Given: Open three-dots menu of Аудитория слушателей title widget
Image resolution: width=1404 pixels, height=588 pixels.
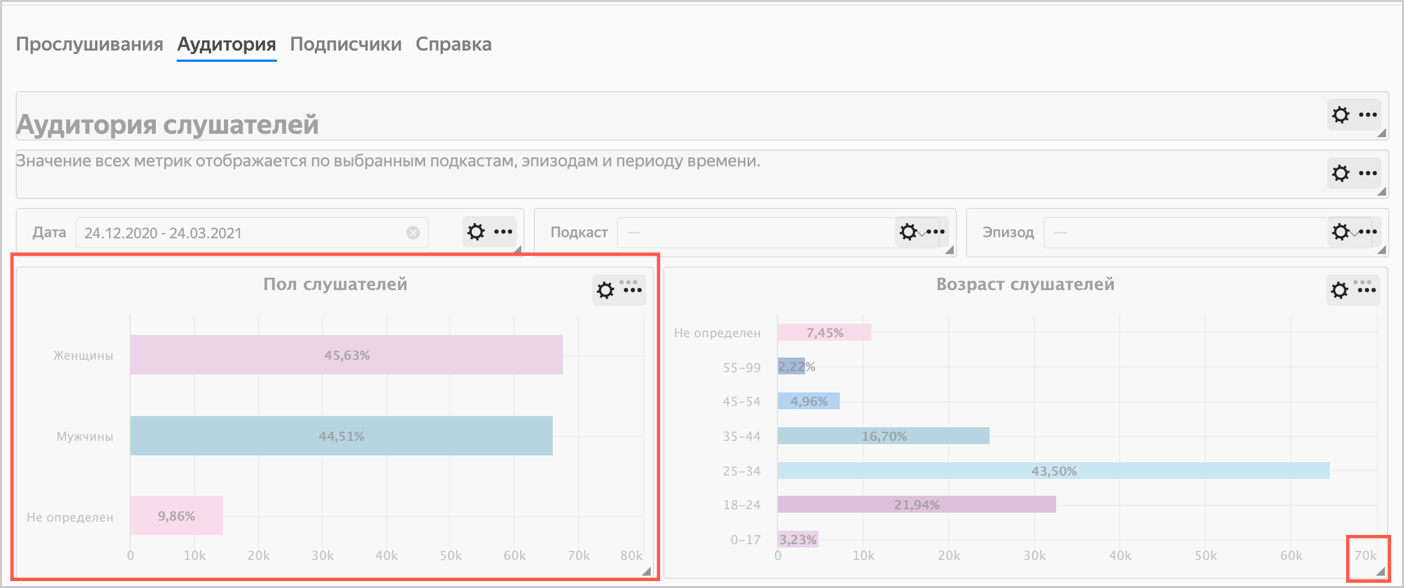Looking at the screenshot, I should pyautogui.click(x=1368, y=116).
